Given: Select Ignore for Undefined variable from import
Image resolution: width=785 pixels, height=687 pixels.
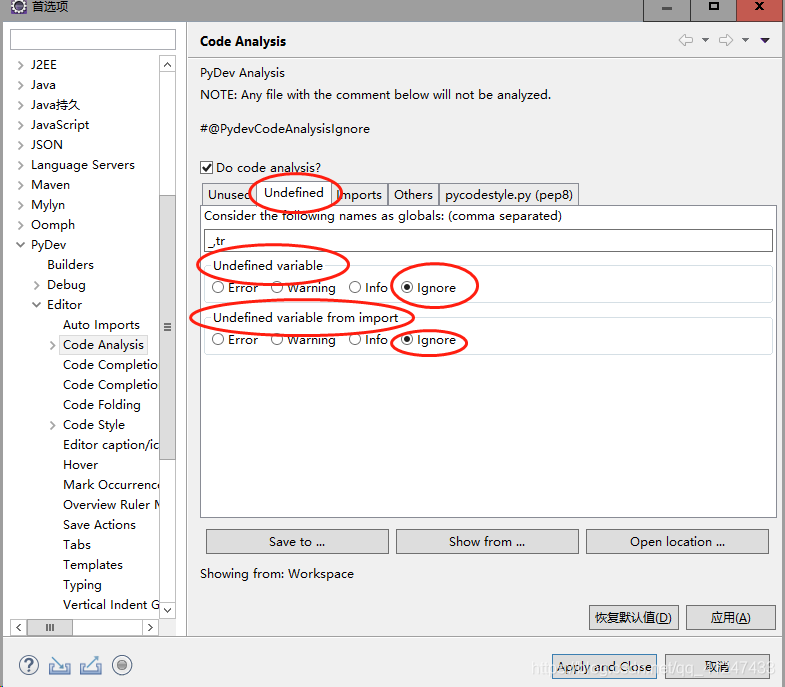Looking at the screenshot, I should 407,339.
